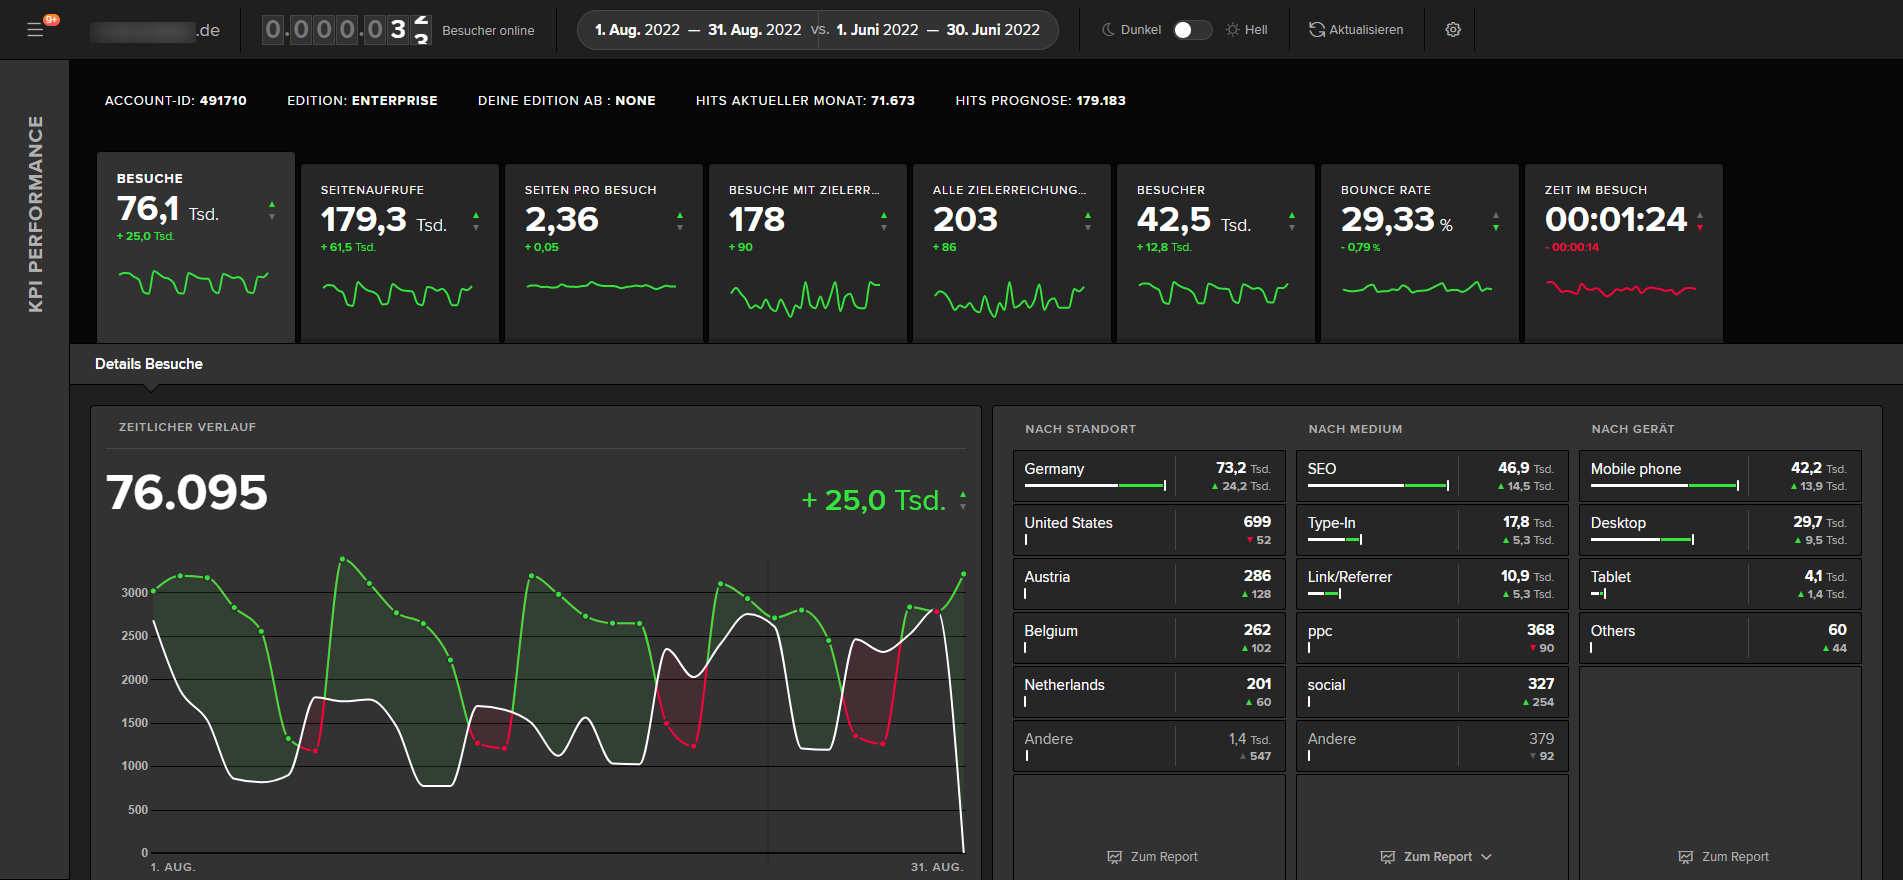The height and width of the screenshot is (880, 1903).
Task: Click trend arrows on Alle Zielerreichung card
Action: pos(1088,221)
